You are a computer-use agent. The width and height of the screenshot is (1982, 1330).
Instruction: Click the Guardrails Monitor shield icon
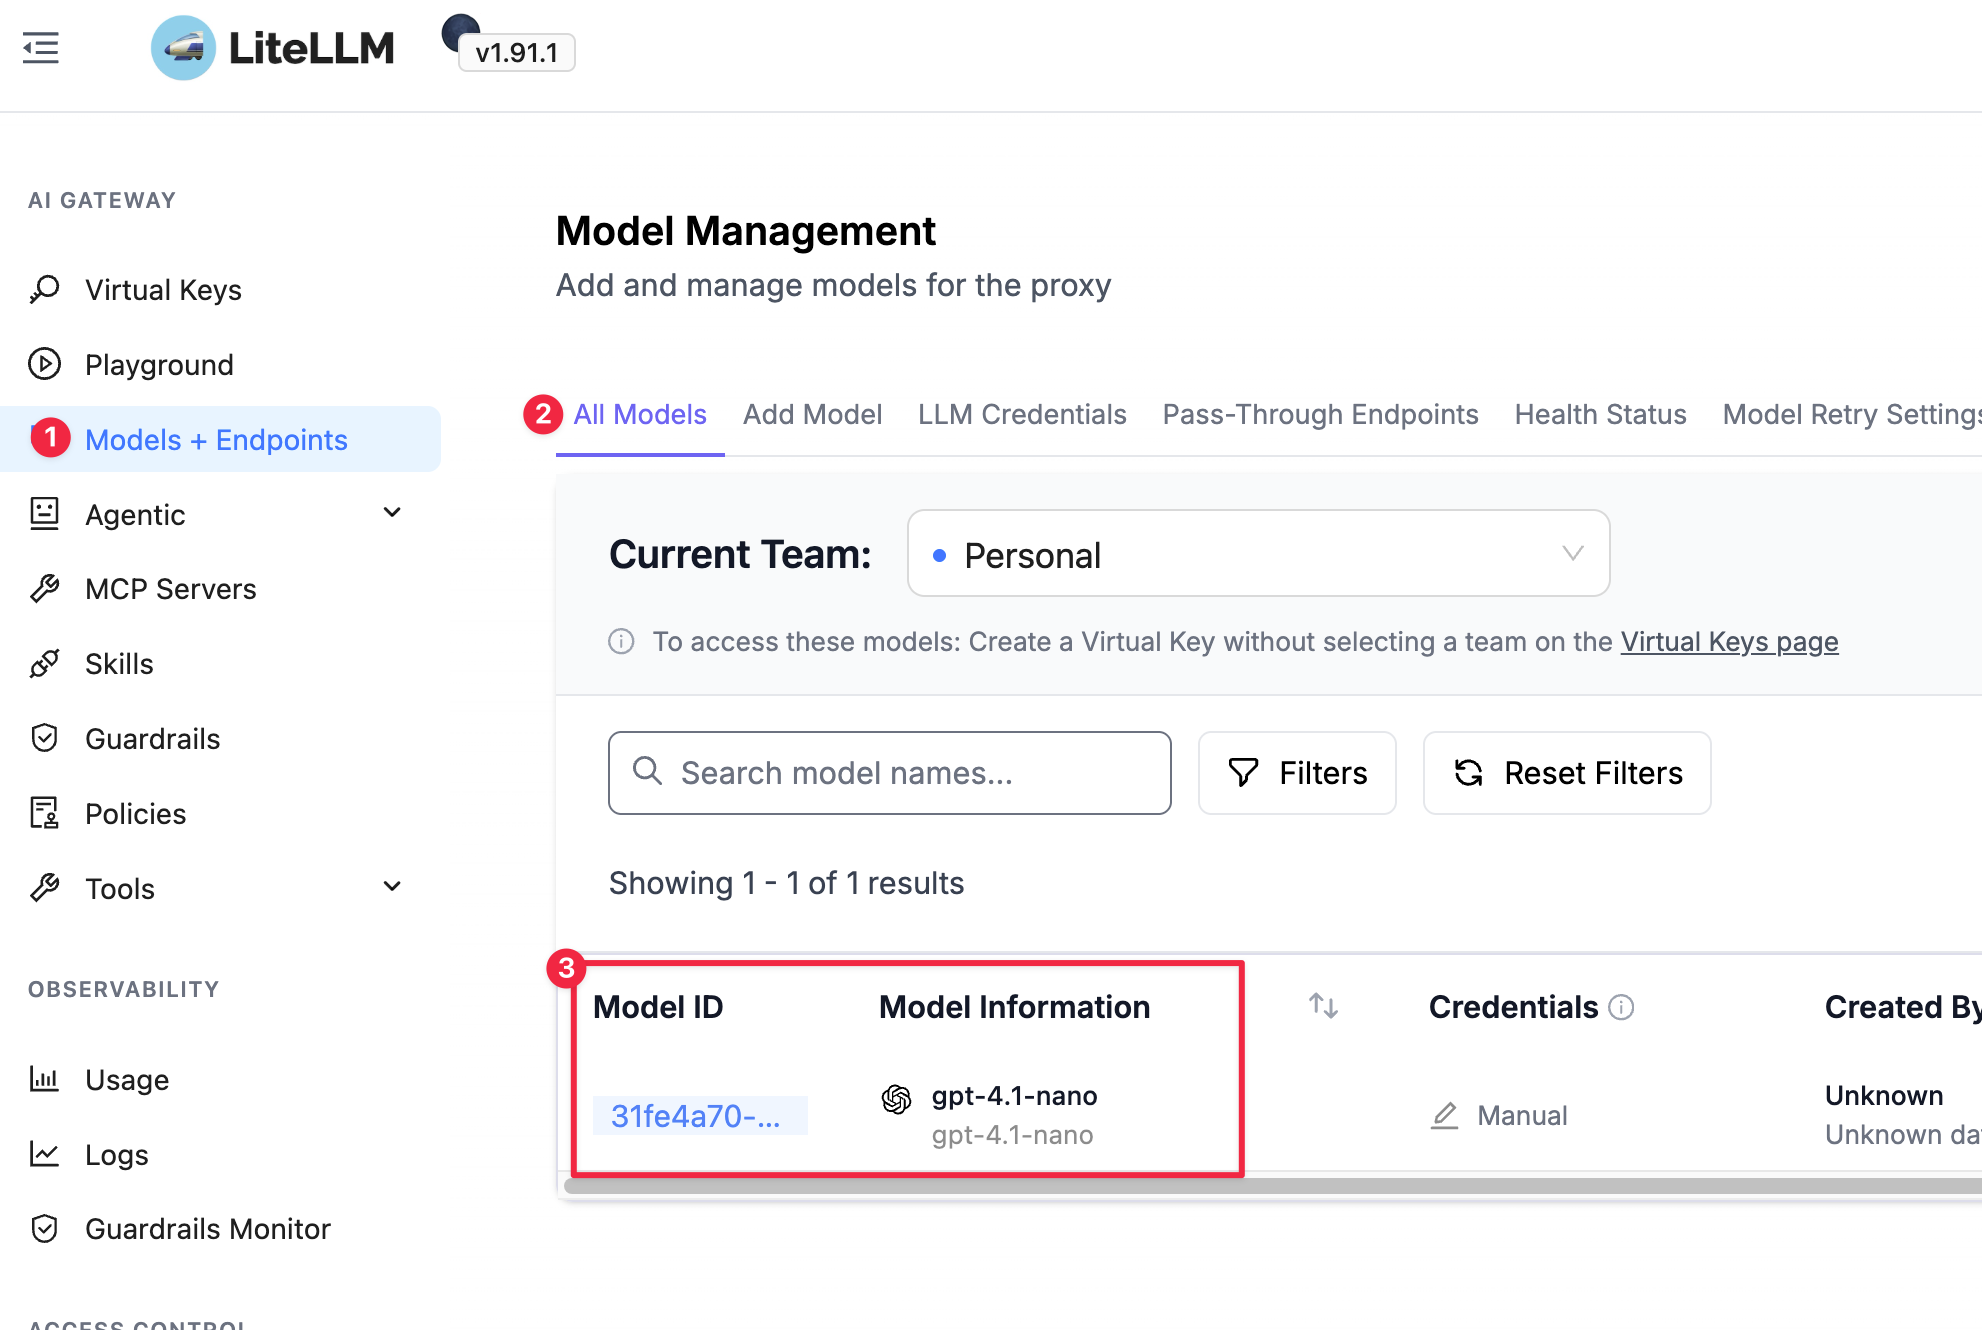(x=44, y=1229)
